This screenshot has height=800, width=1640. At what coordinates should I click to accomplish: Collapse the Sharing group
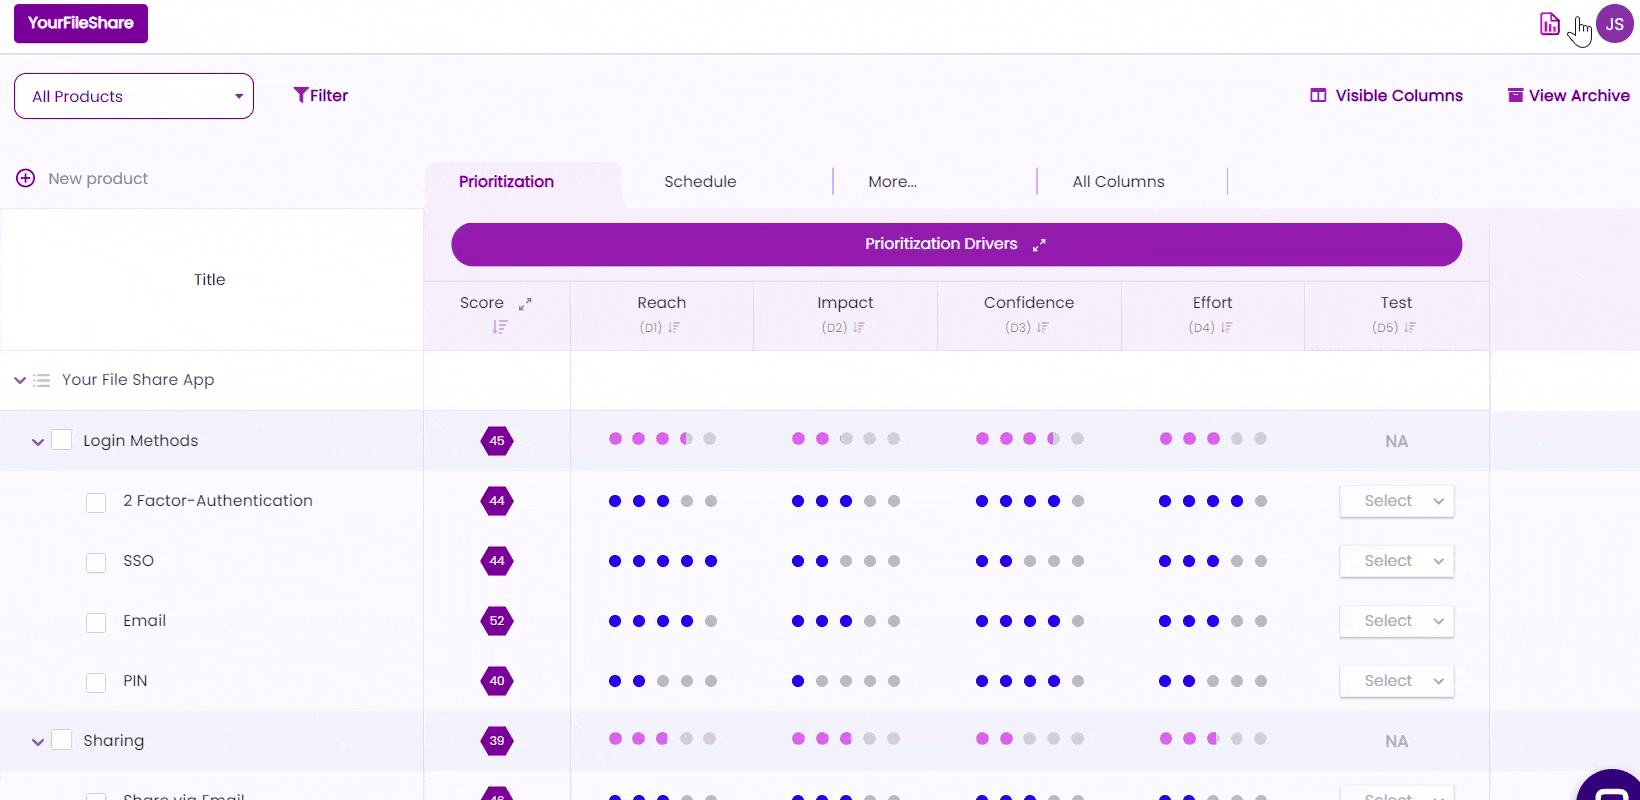tap(37, 741)
